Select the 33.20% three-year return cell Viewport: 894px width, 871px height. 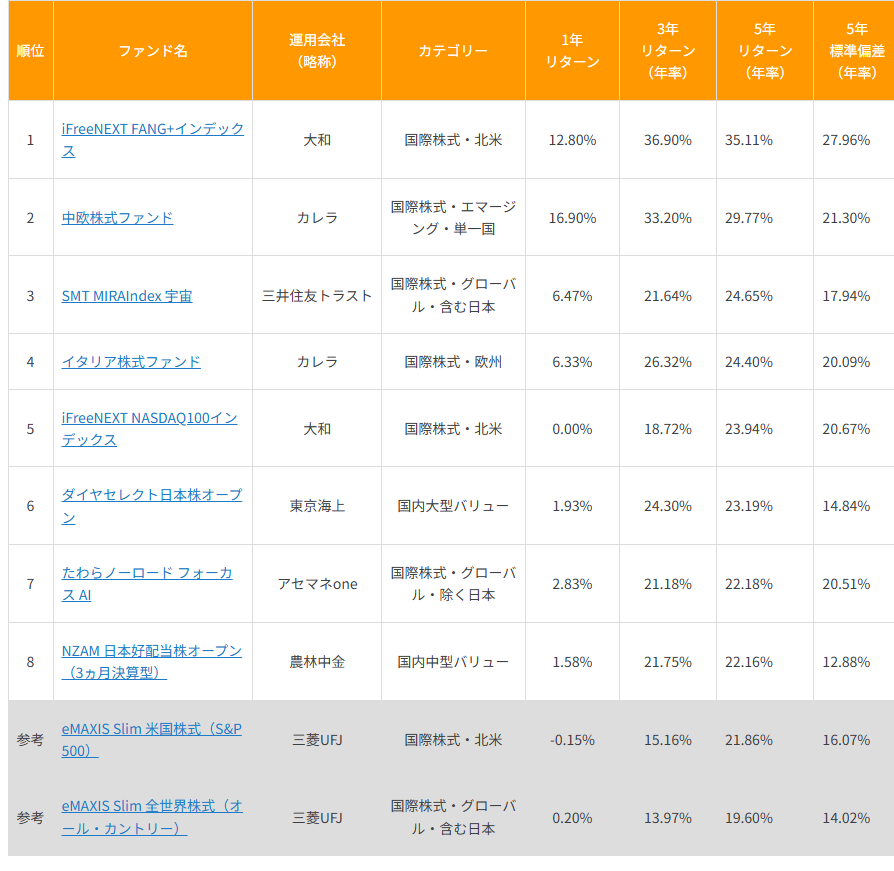[x=668, y=218]
